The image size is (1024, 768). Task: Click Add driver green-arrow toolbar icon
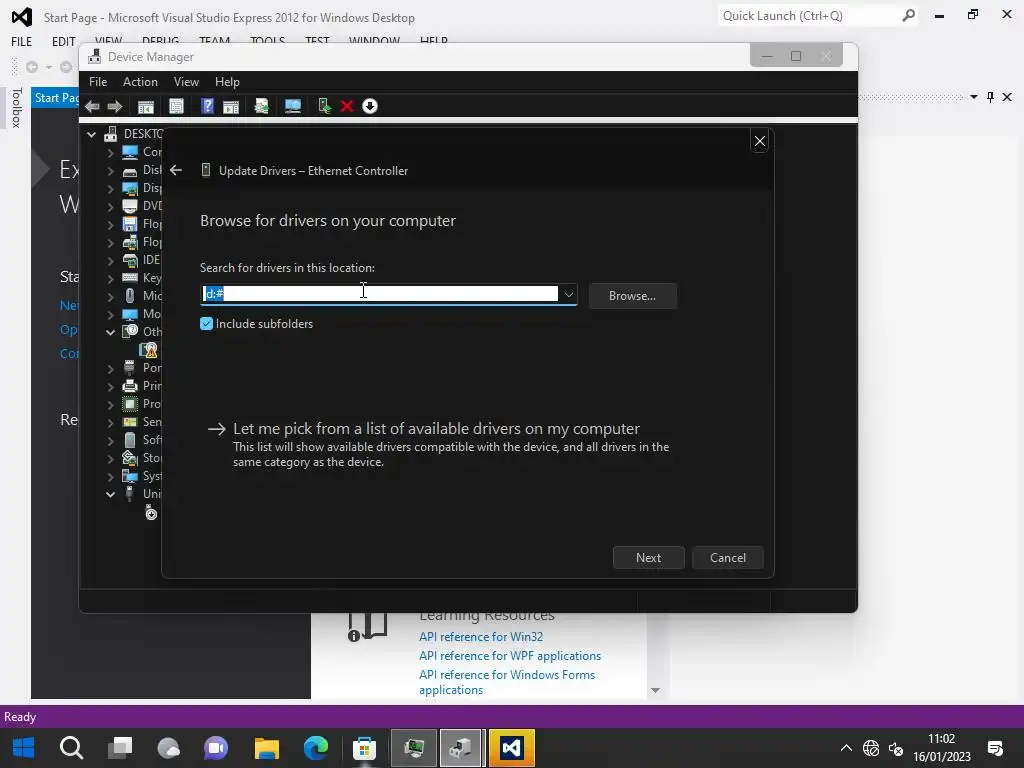(x=325, y=106)
